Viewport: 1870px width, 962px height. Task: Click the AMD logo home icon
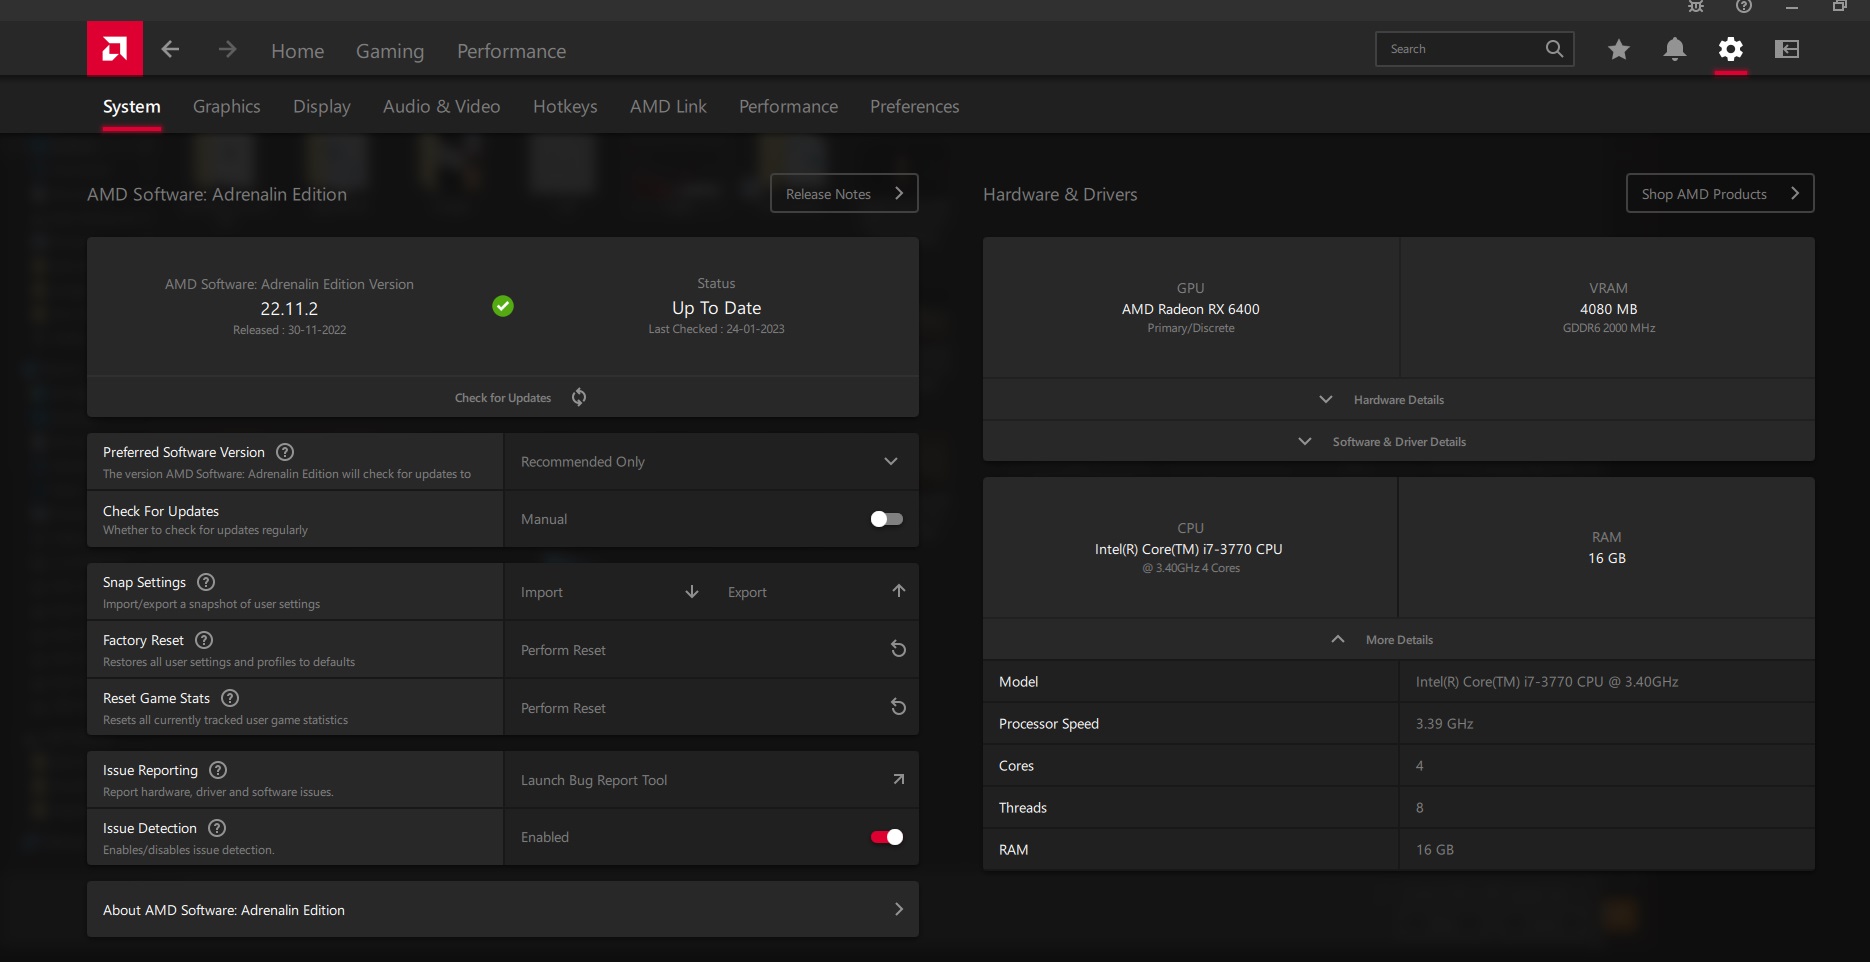point(115,49)
